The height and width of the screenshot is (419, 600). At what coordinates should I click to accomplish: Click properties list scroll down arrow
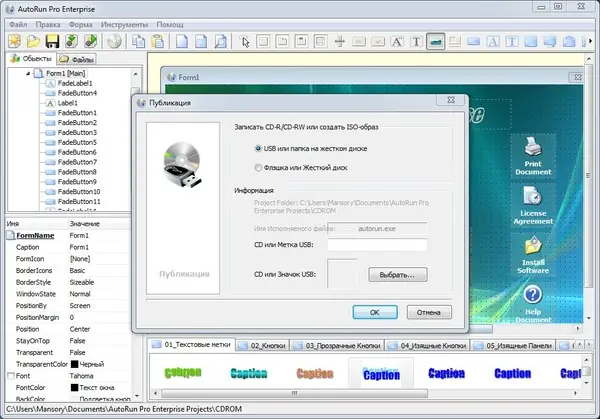click(137, 396)
